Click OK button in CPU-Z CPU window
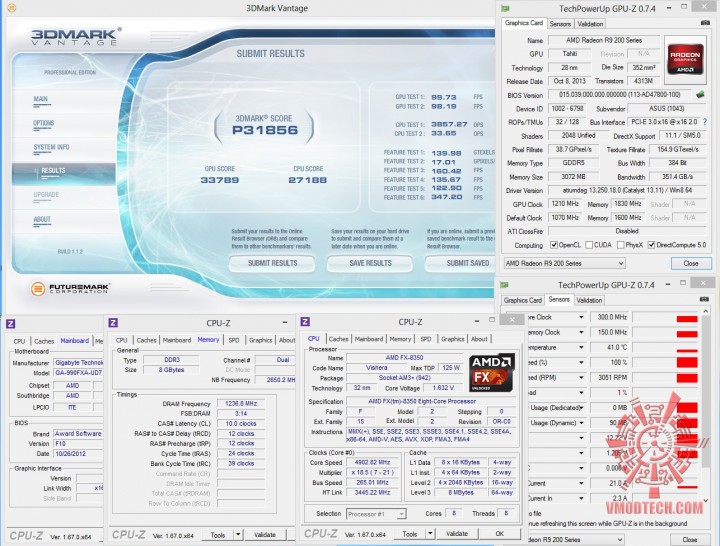This screenshot has width=720, height=546. point(500,534)
